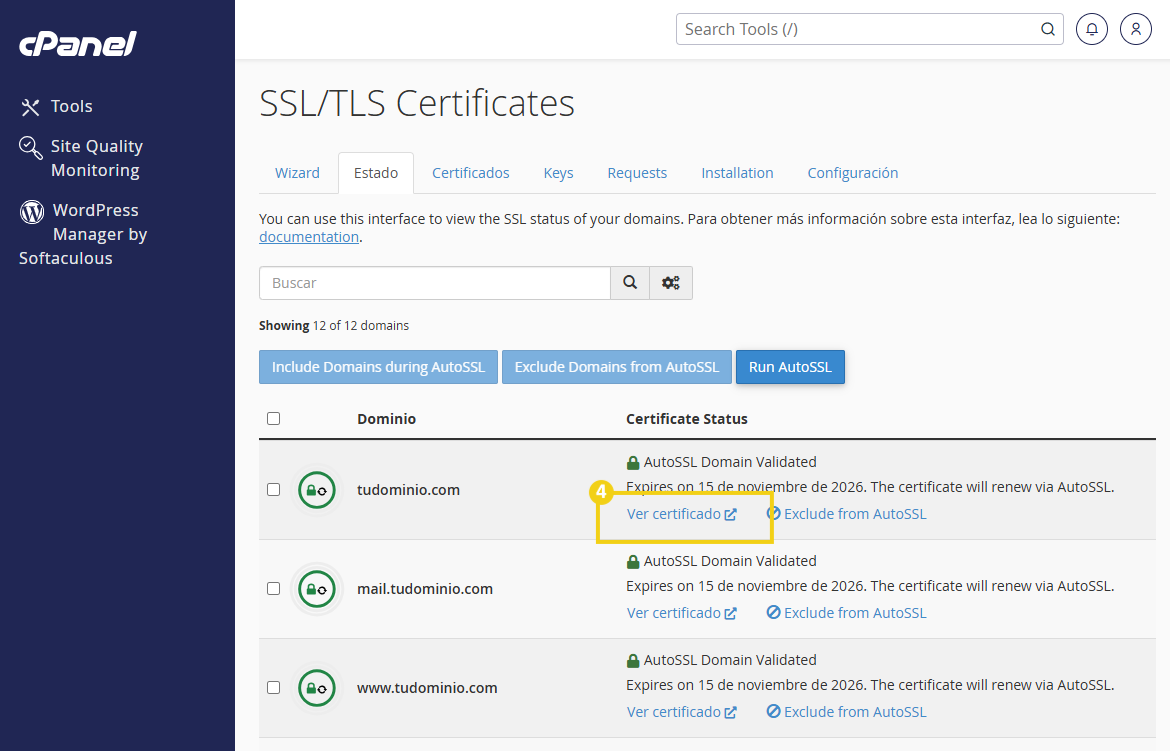The height and width of the screenshot is (751, 1170).
Task: Go to the Keys tab
Action: pos(558,173)
